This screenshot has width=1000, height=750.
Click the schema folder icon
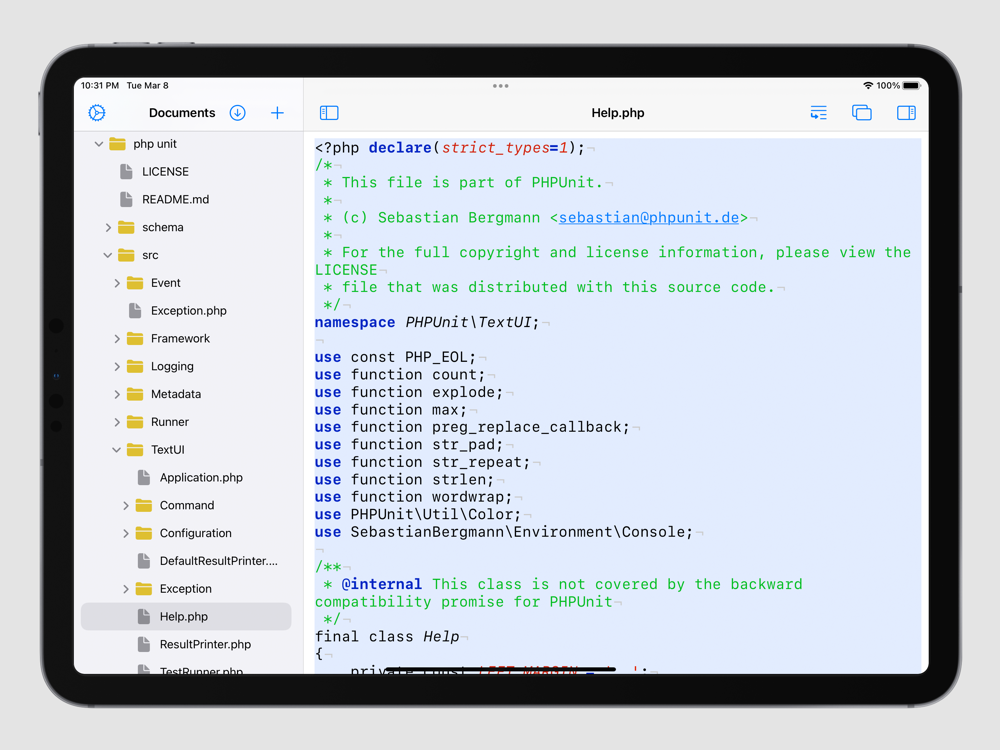[x=126, y=228]
